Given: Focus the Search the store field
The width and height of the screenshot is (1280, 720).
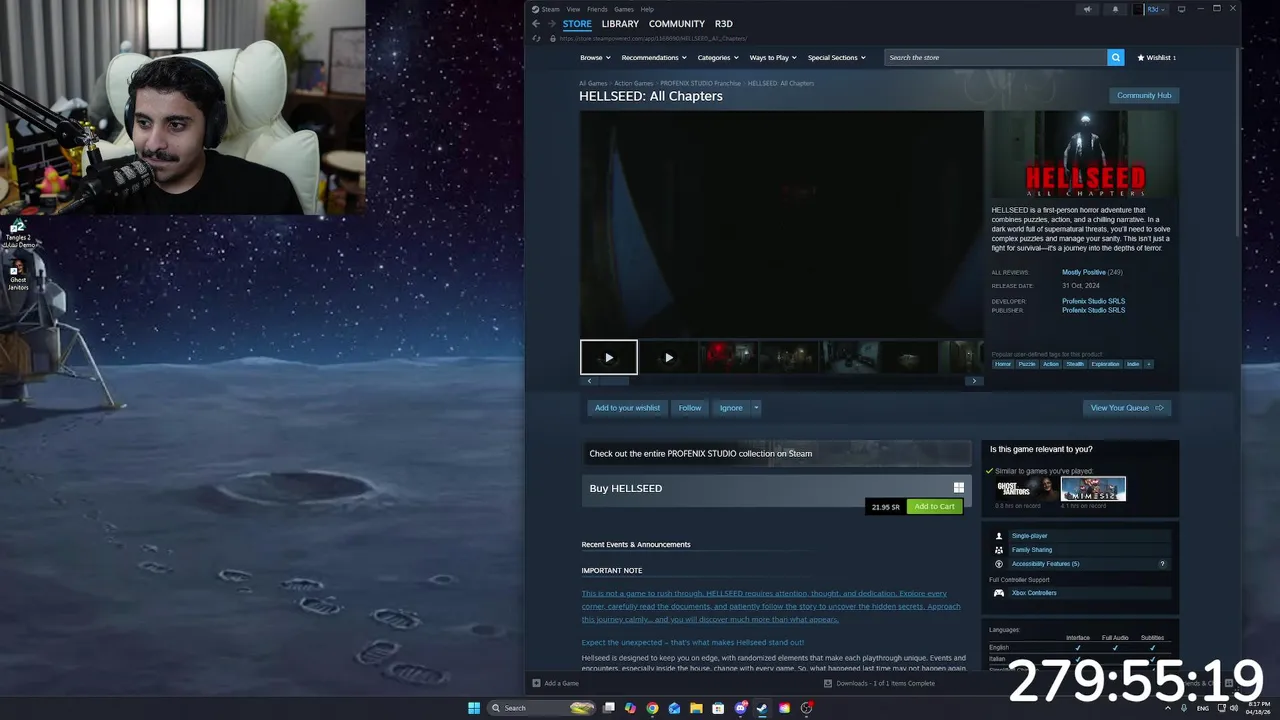Looking at the screenshot, I should [996, 57].
